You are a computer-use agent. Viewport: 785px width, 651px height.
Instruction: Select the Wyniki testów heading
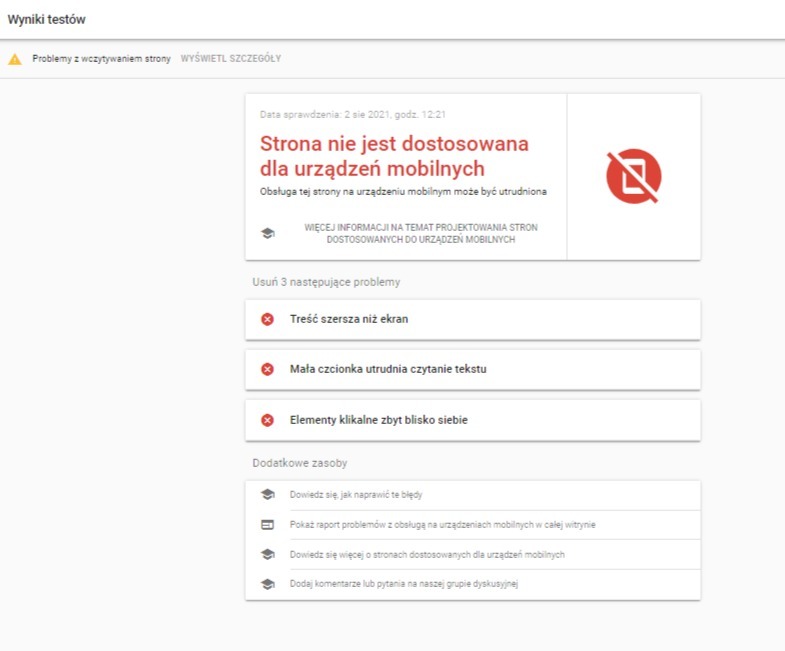click(47, 20)
